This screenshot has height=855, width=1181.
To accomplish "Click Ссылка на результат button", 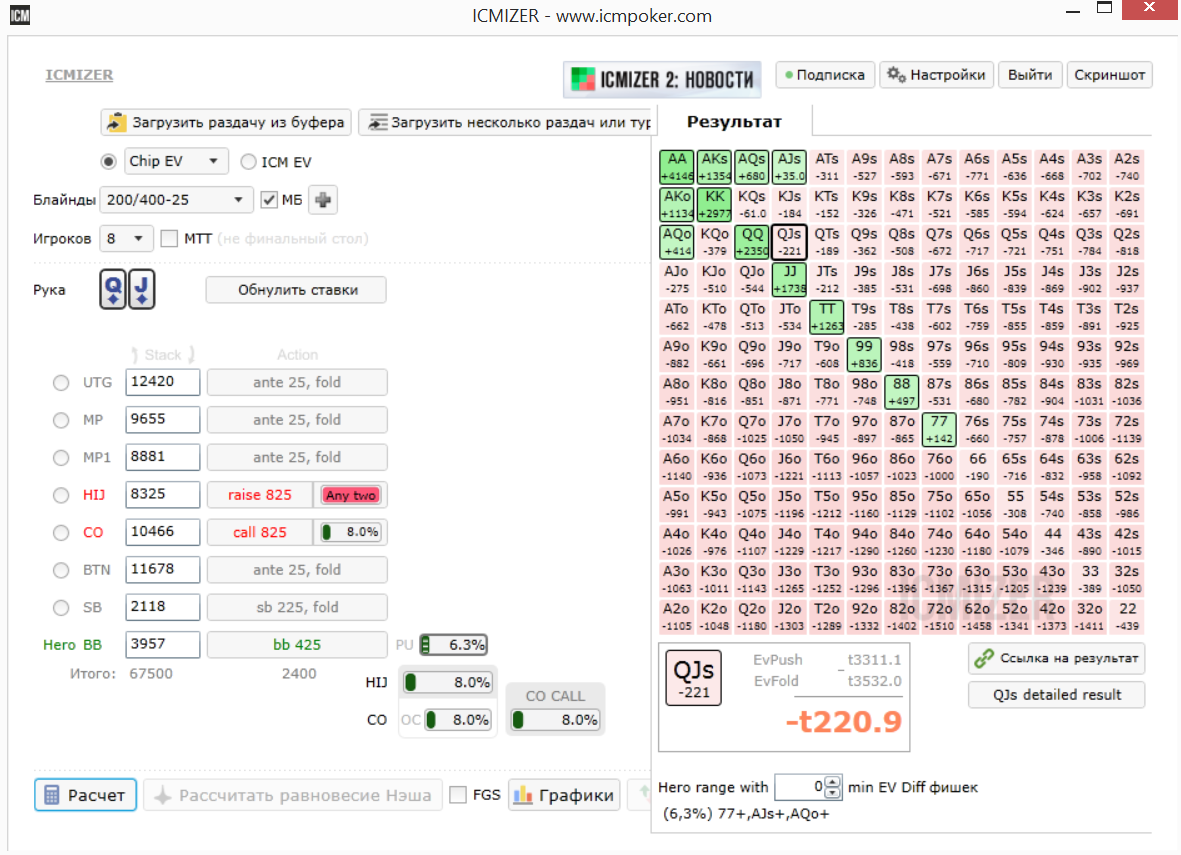I will pyautogui.click(x=1057, y=658).
